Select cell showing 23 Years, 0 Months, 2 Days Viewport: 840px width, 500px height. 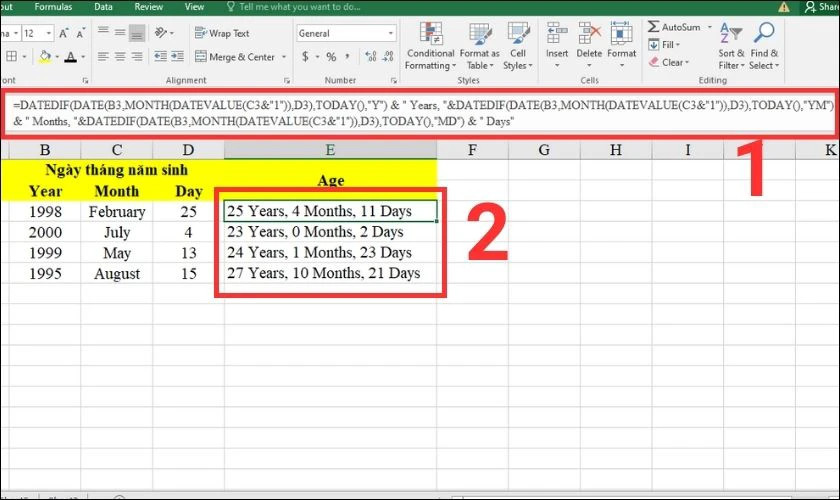(330, 232)
